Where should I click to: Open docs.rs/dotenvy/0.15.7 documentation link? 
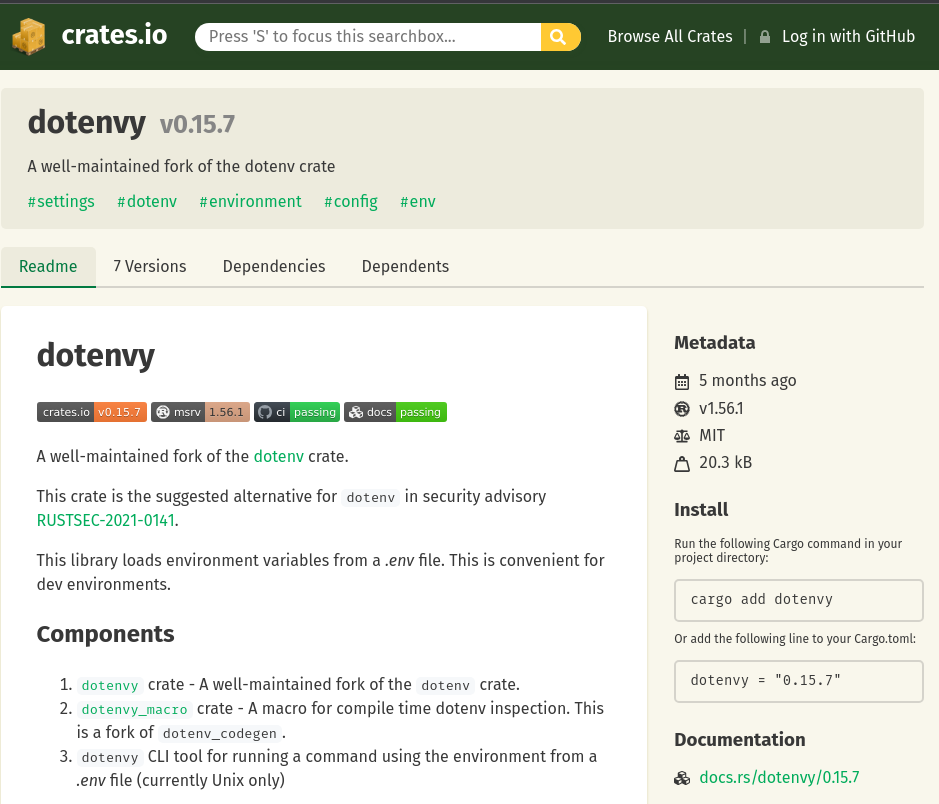click(779, 778)
